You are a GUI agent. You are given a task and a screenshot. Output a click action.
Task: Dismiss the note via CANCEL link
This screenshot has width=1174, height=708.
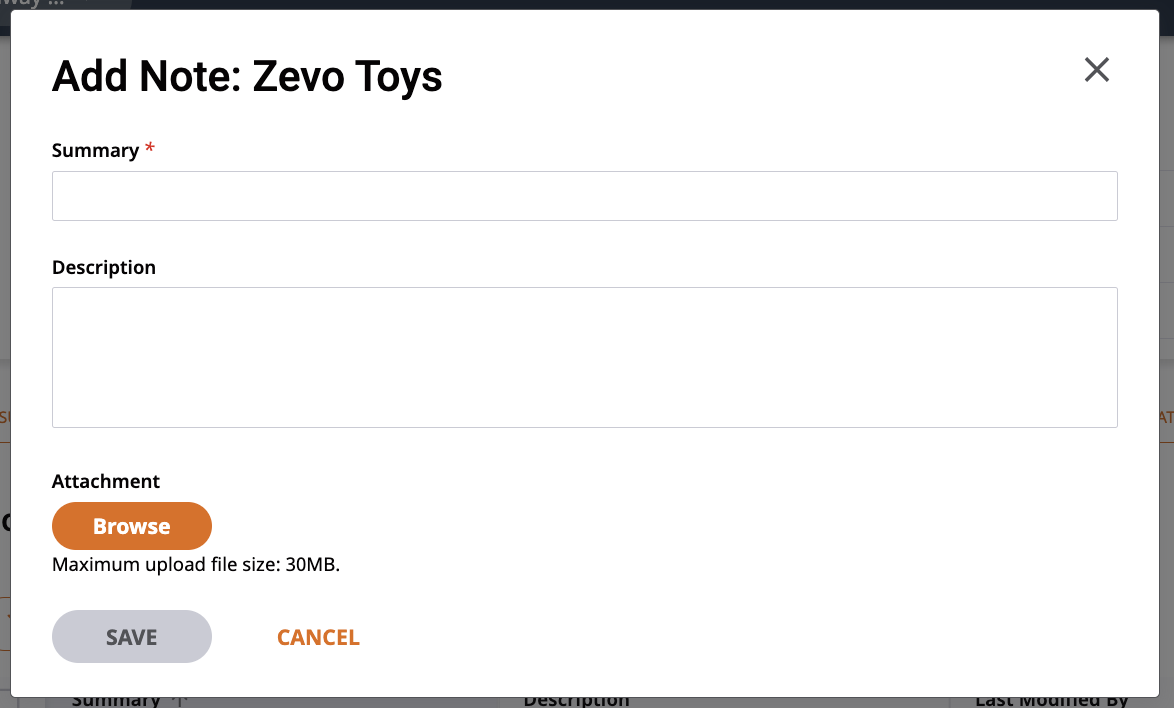[318, 637]
